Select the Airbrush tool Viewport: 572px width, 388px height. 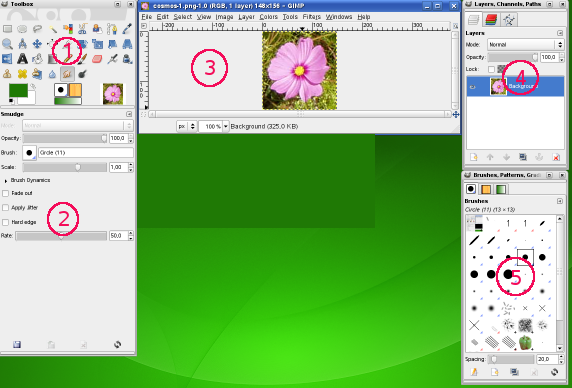[x=112, y=59]
